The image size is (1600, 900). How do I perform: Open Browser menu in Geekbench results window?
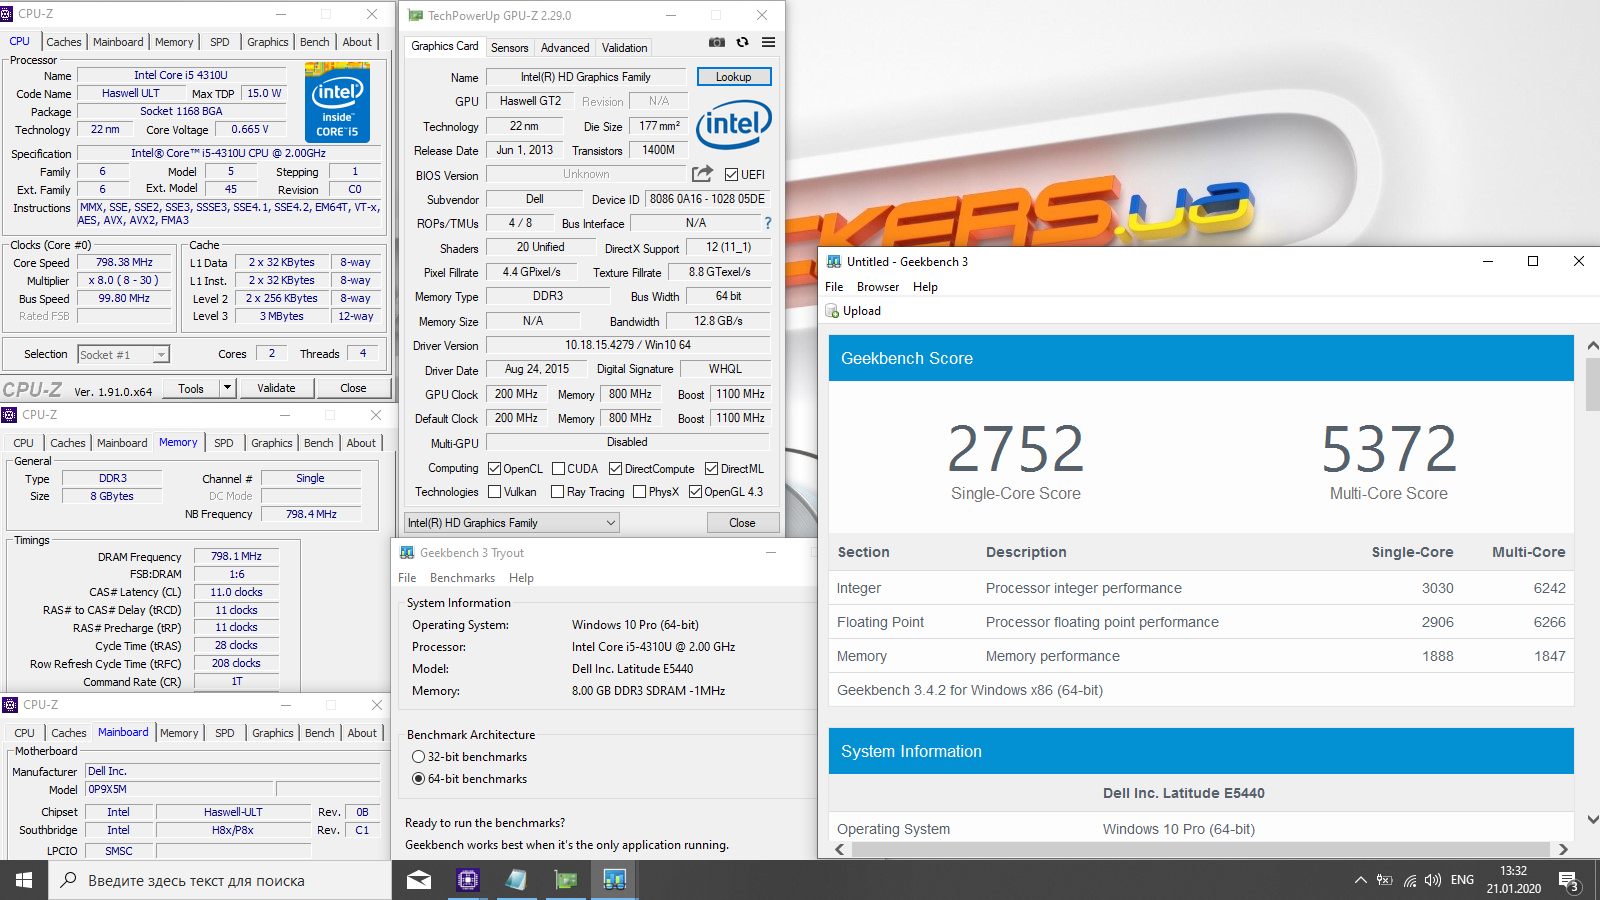click(877, 286)
